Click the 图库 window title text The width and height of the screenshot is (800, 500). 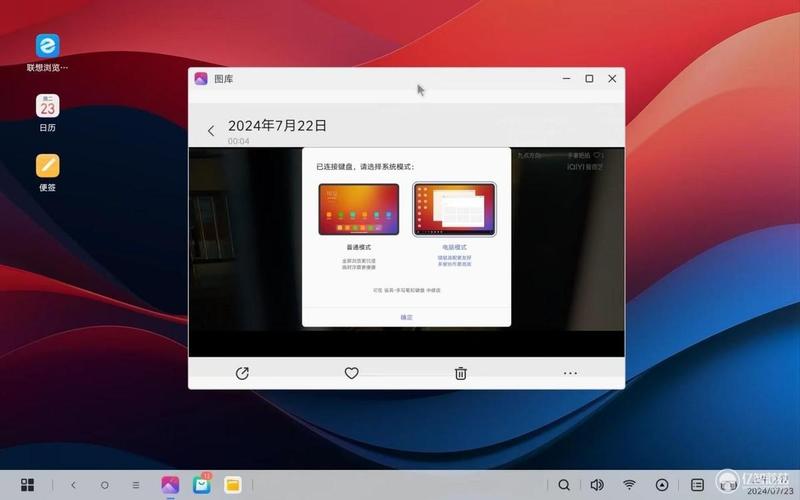click(x=223, y=79)
